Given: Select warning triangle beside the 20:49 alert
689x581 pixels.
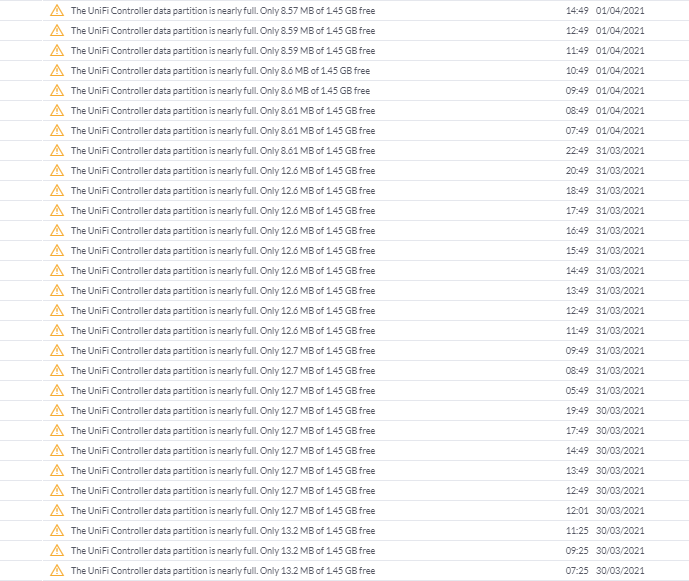Looking at the screenshot, I should pyautogui.click(x=57, y=170).
